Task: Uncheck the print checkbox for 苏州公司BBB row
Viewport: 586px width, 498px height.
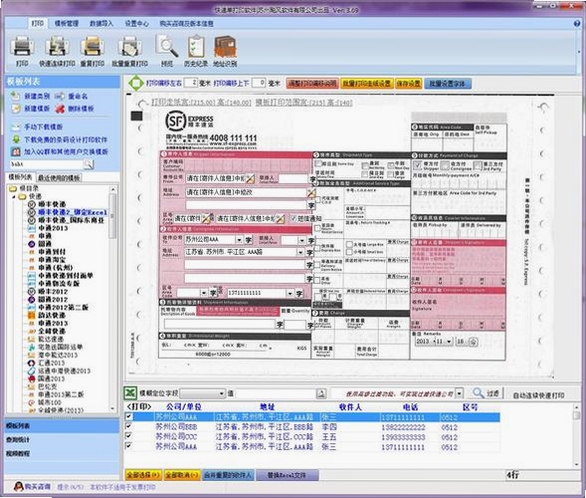Action: [x=129, y=426]
